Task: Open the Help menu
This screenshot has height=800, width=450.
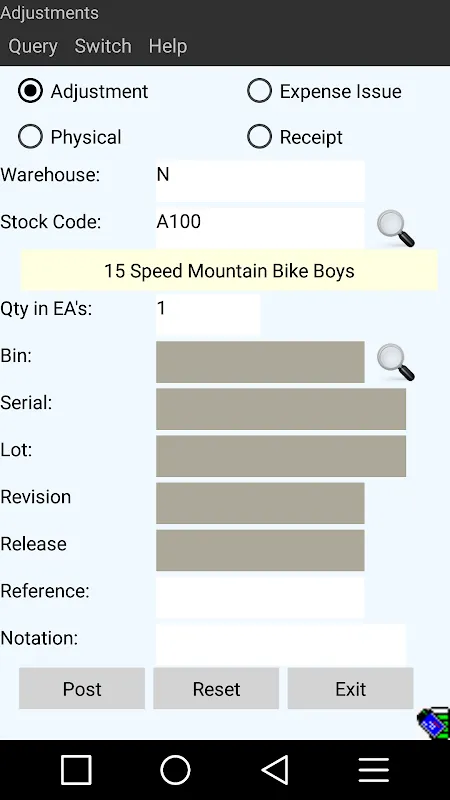Action: click(168, 46)
